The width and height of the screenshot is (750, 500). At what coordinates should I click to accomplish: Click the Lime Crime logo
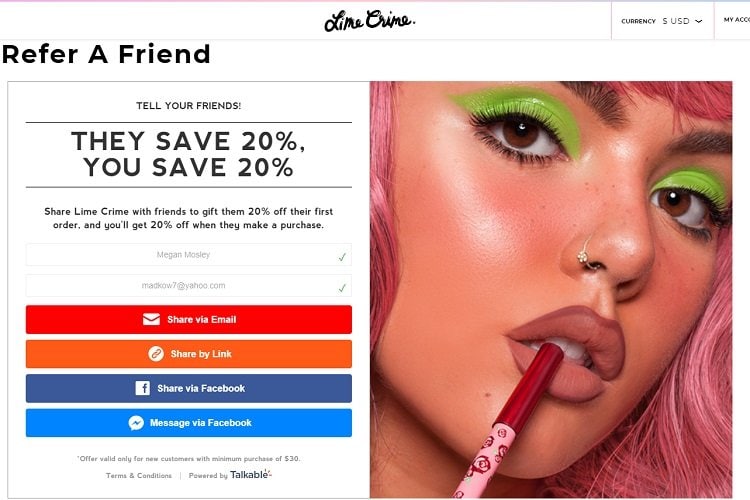point(370,21)
